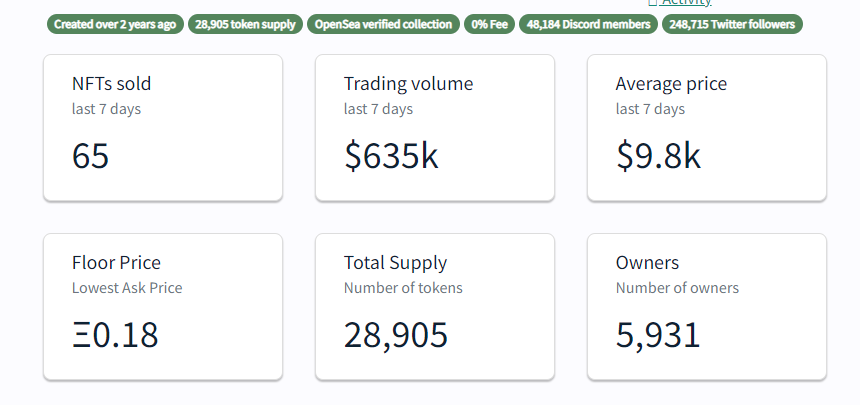The height and width of the screenshot is (405, 860).
Task: Open the Average price card
Action: pyautogui.click(x=707, y=127)
